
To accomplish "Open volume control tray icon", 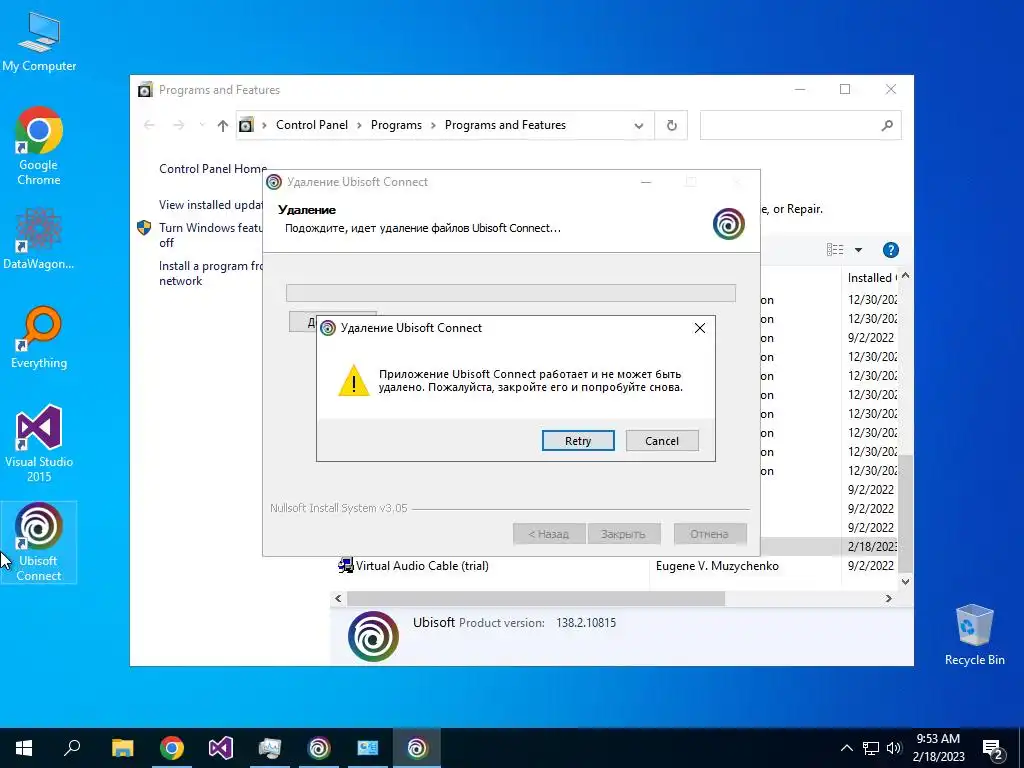I will tap(894, 748).
